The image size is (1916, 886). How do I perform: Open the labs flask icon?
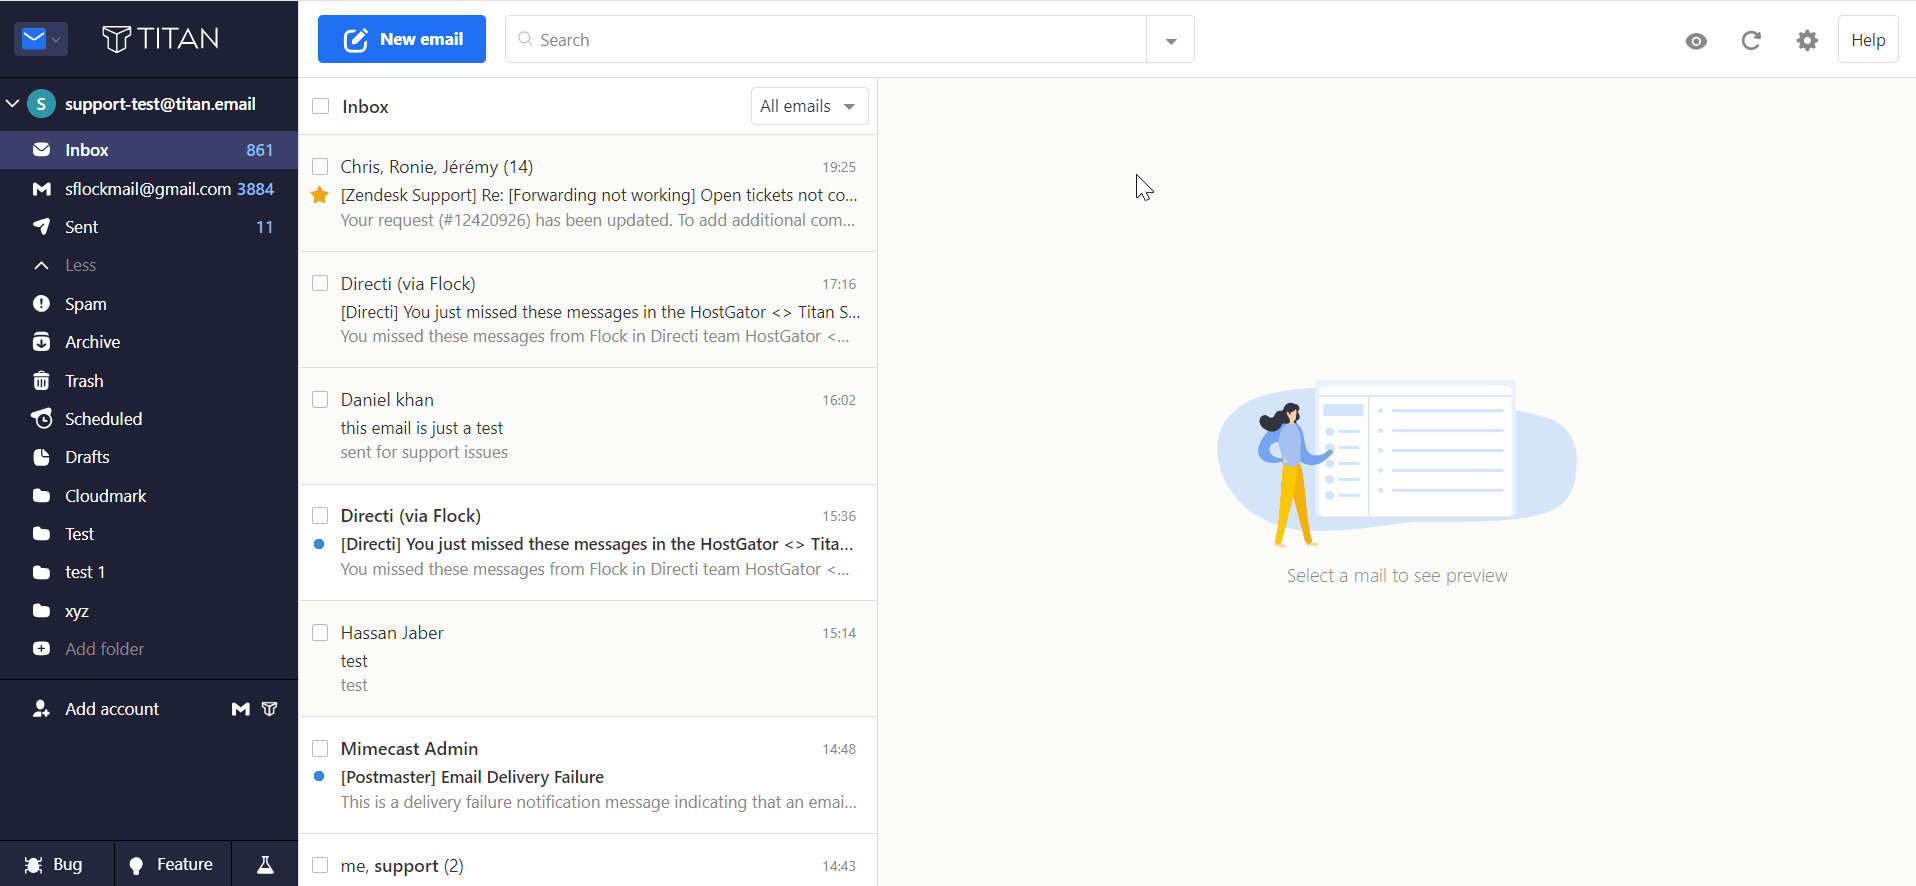pyautogui.click(x=265, y=864)
